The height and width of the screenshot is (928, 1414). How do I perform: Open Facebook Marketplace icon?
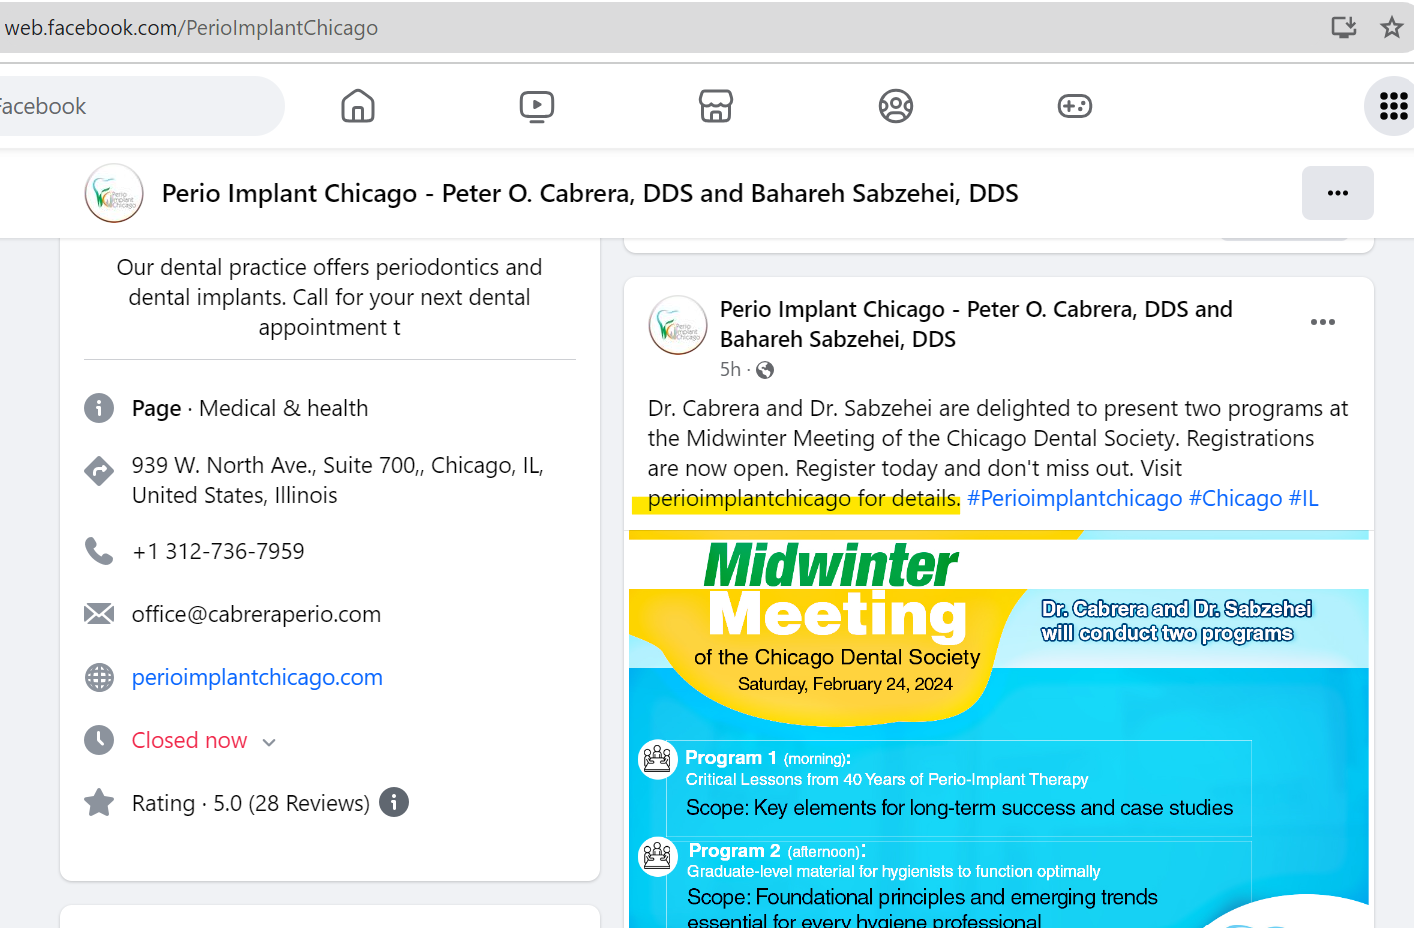pos(716,106)
